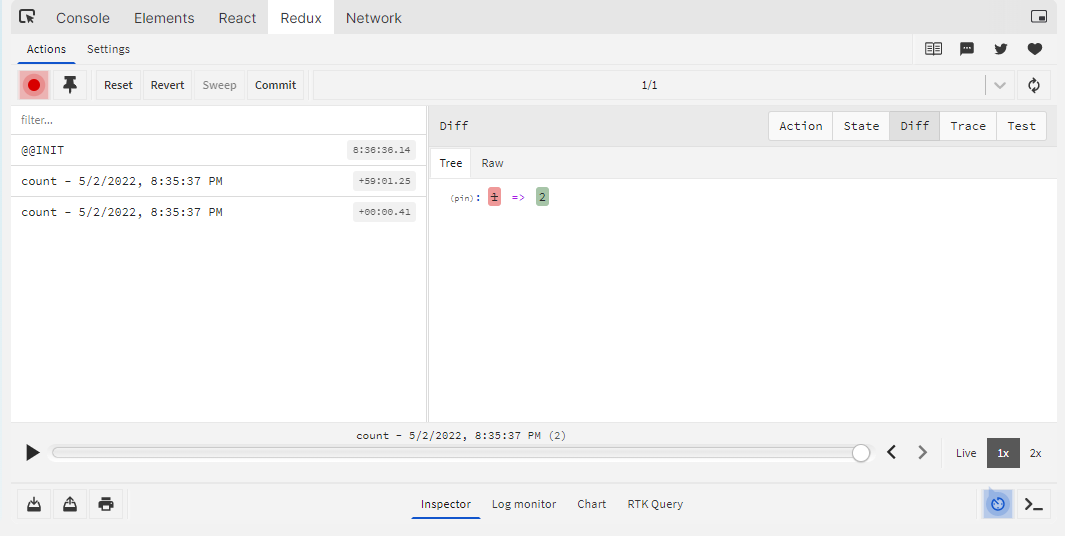Click the Commit button

click(275, 85)
